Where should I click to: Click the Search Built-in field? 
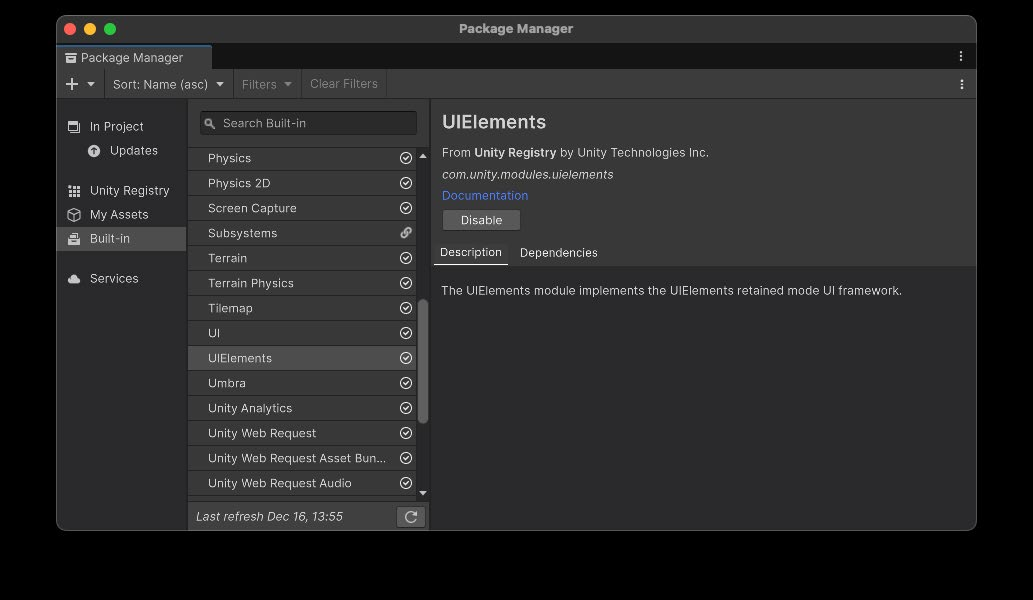pos(308,123)
